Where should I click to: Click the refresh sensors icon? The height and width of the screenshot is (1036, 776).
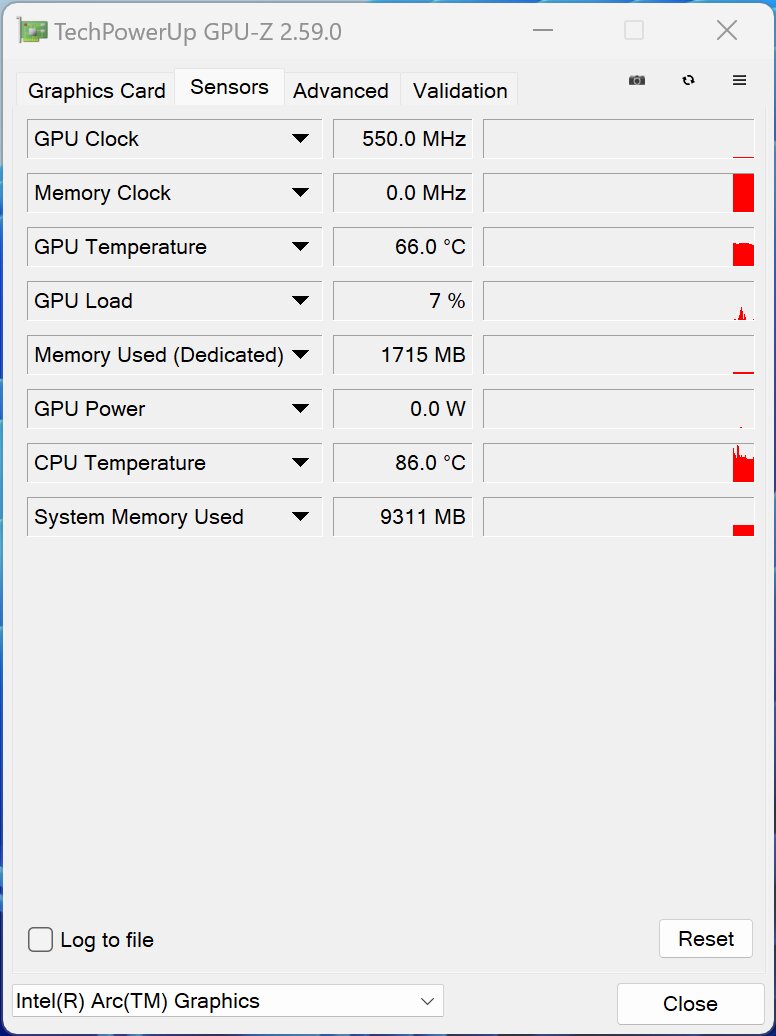point(688,80)
